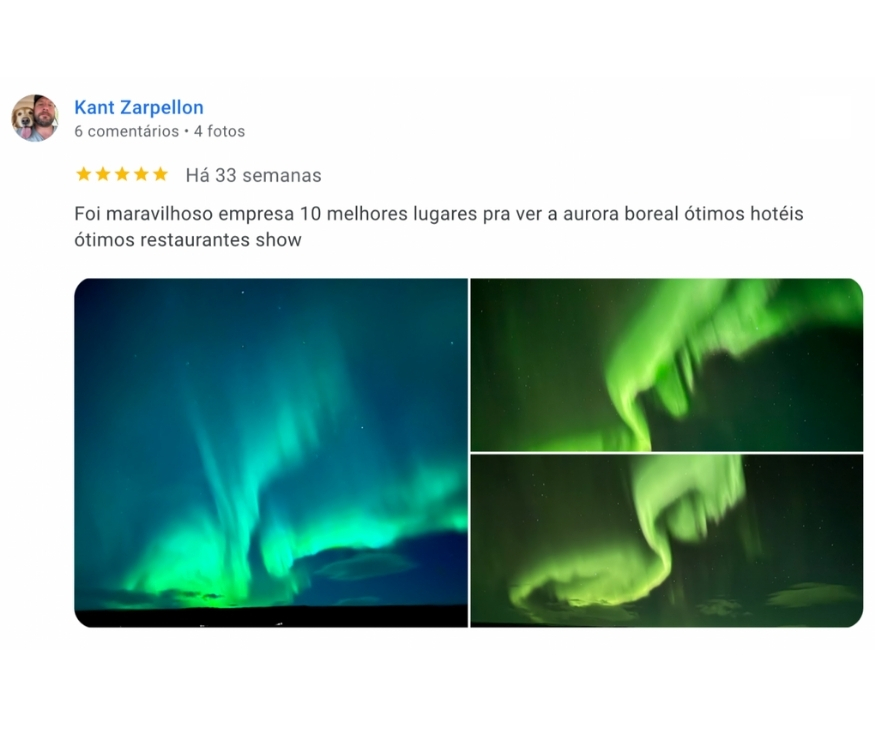Click the "ótimos restaurantes show" review line
This screenshot has width=875, height=750.
pyautogui.click(x=188, y=240)
